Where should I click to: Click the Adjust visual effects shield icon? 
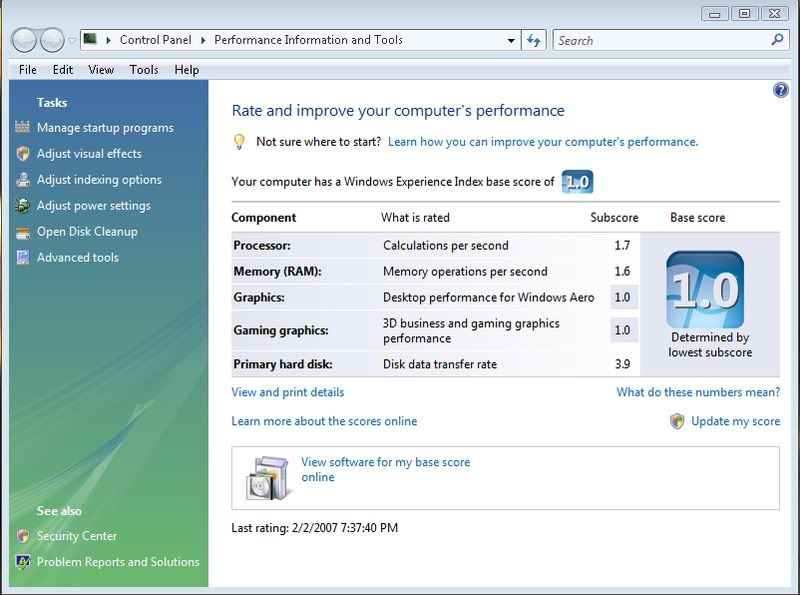22,154
